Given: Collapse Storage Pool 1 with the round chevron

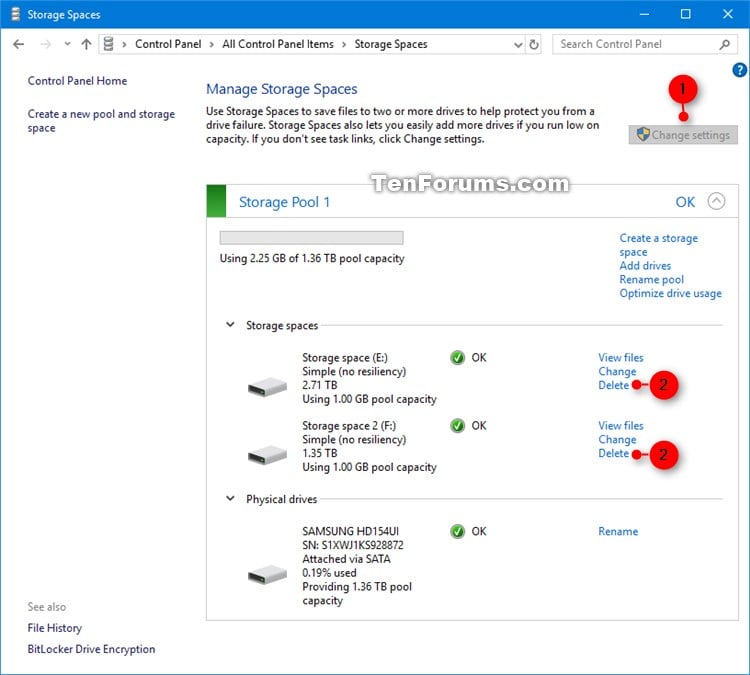Looking at the screenshot, I should (716, 201).
